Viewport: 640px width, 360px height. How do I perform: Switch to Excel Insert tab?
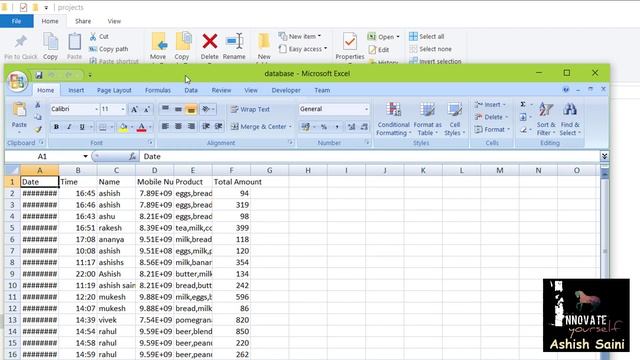pyautogui.click(x=76, y=90)
